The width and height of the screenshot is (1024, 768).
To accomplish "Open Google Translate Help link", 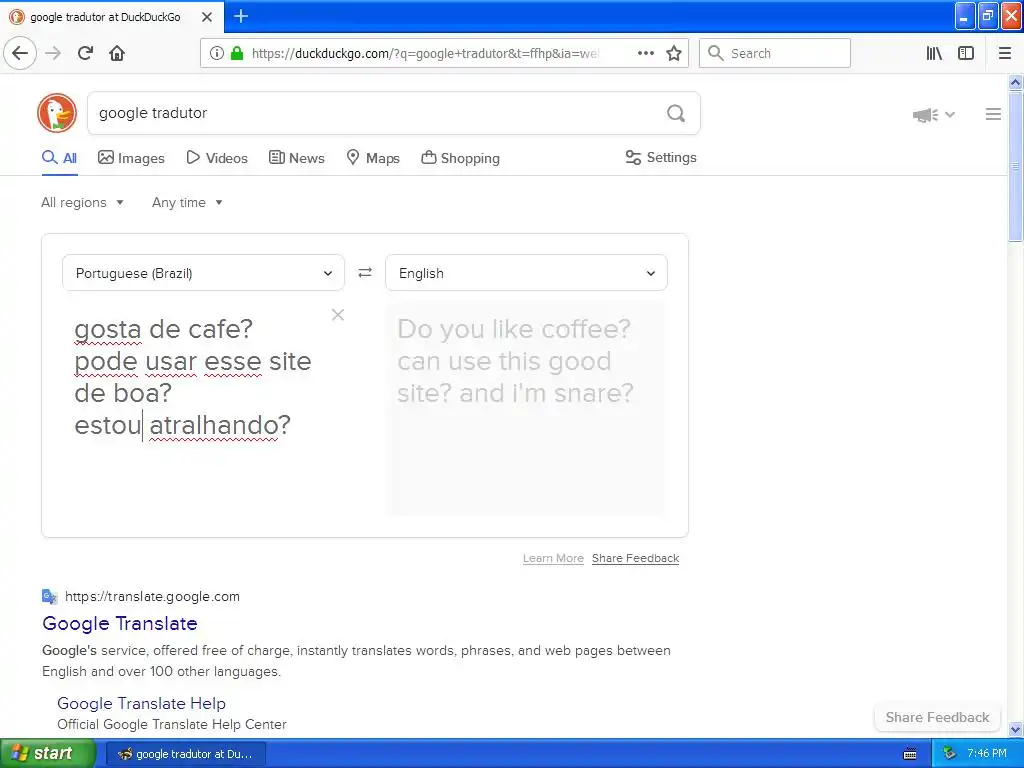I will (x=141, y=703).
